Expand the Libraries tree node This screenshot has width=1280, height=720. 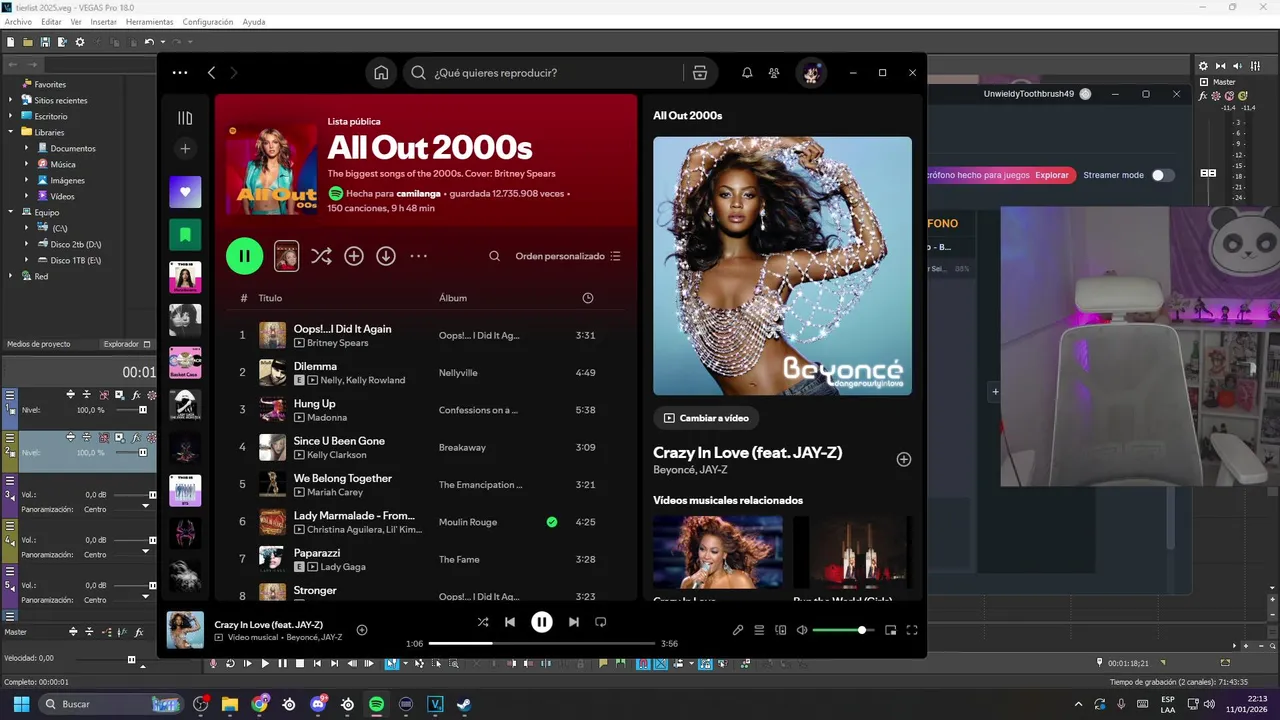(x=11, y=132)
